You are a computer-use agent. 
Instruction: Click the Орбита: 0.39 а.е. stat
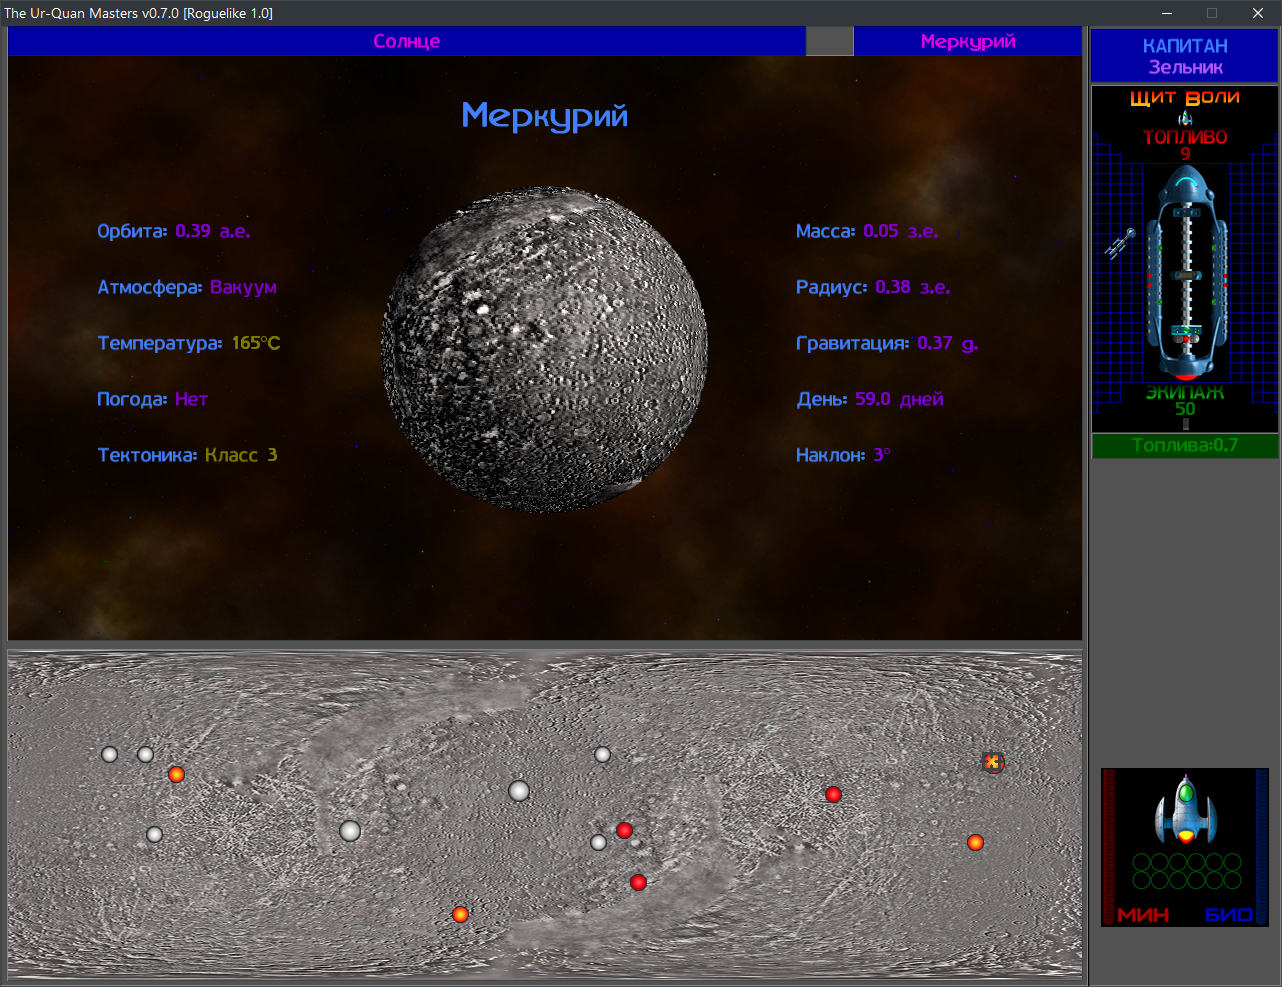[x=174, y=231]
